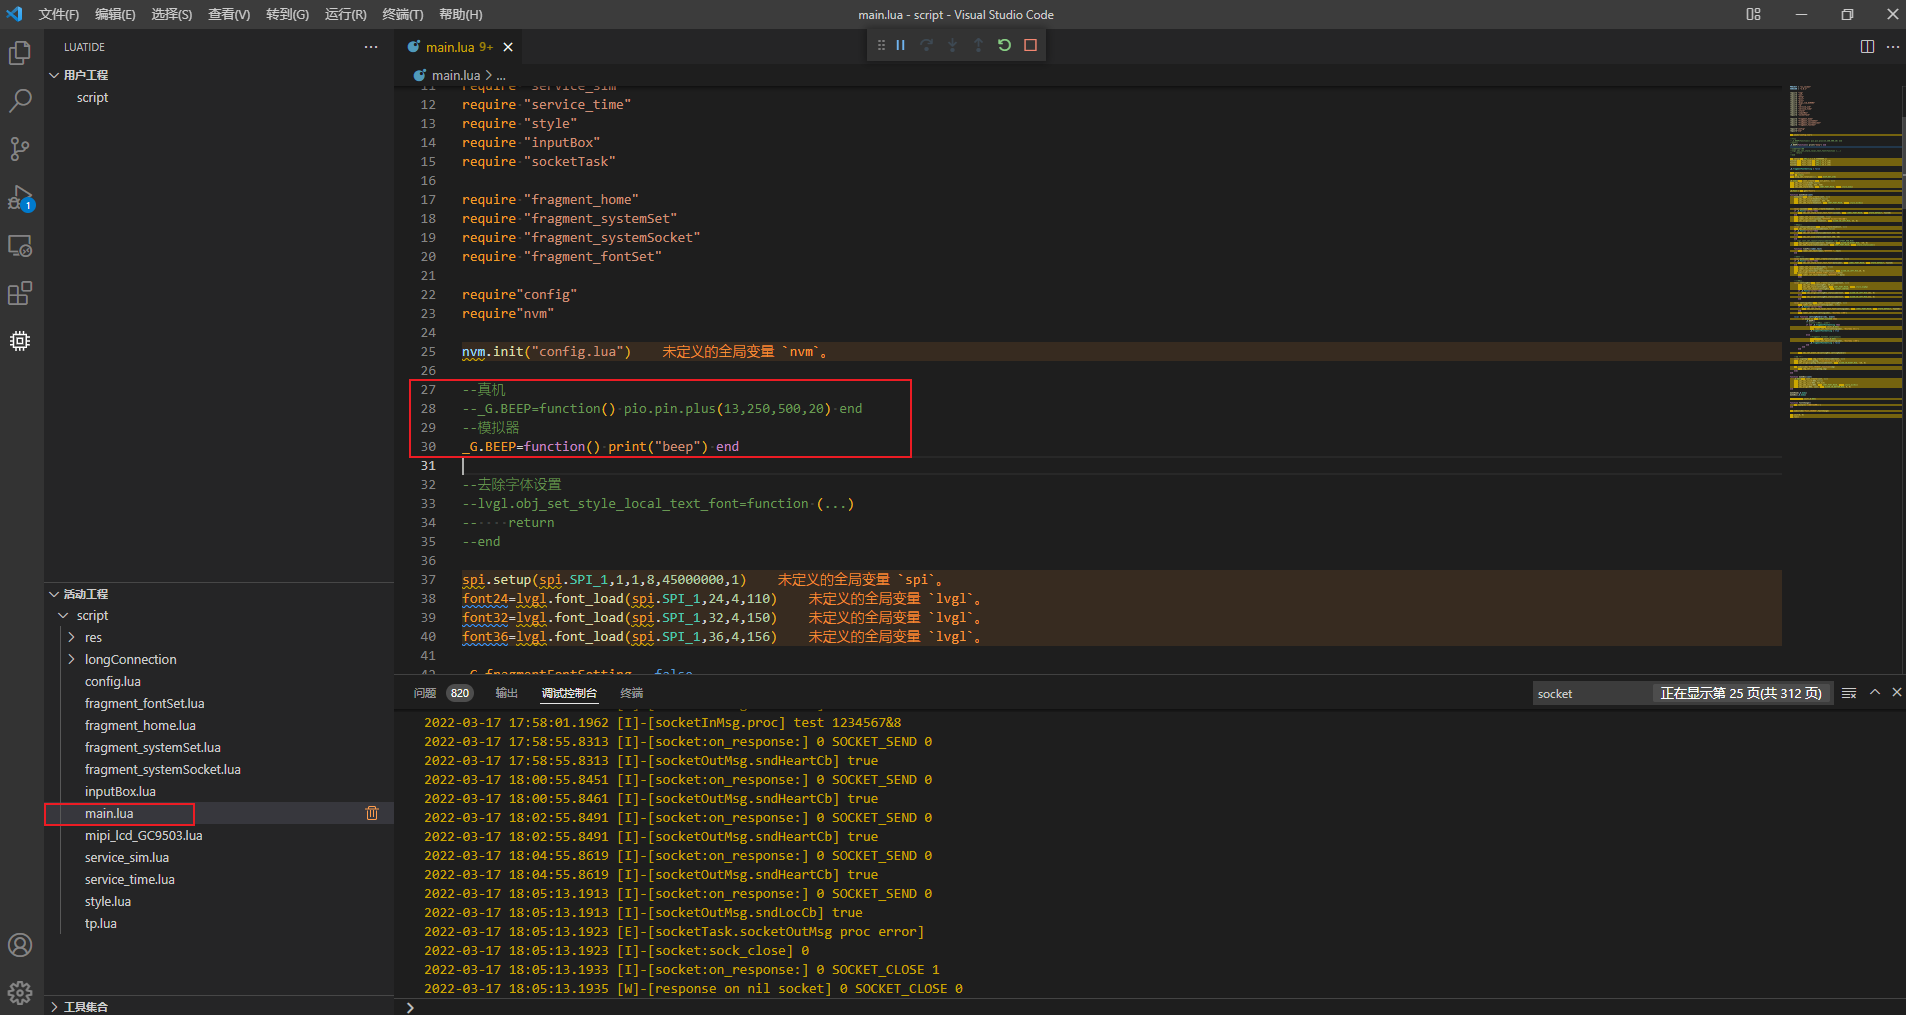
Task: Open the 运行(R) menu
Action: 345,14
